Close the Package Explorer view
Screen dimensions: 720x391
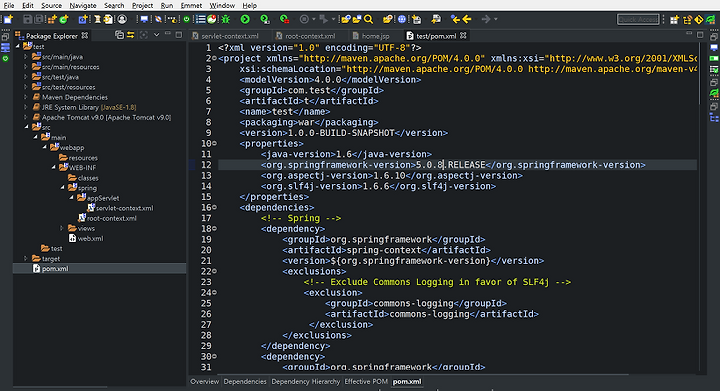click(85, 35)
